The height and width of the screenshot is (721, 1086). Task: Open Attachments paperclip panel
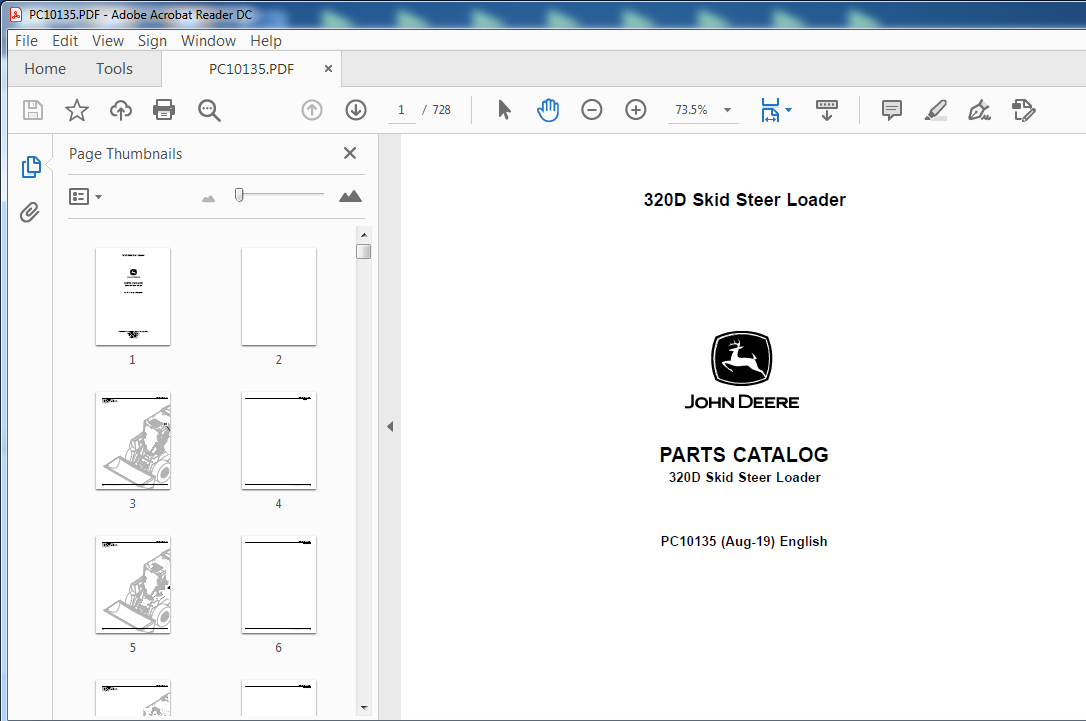point(30,212)
